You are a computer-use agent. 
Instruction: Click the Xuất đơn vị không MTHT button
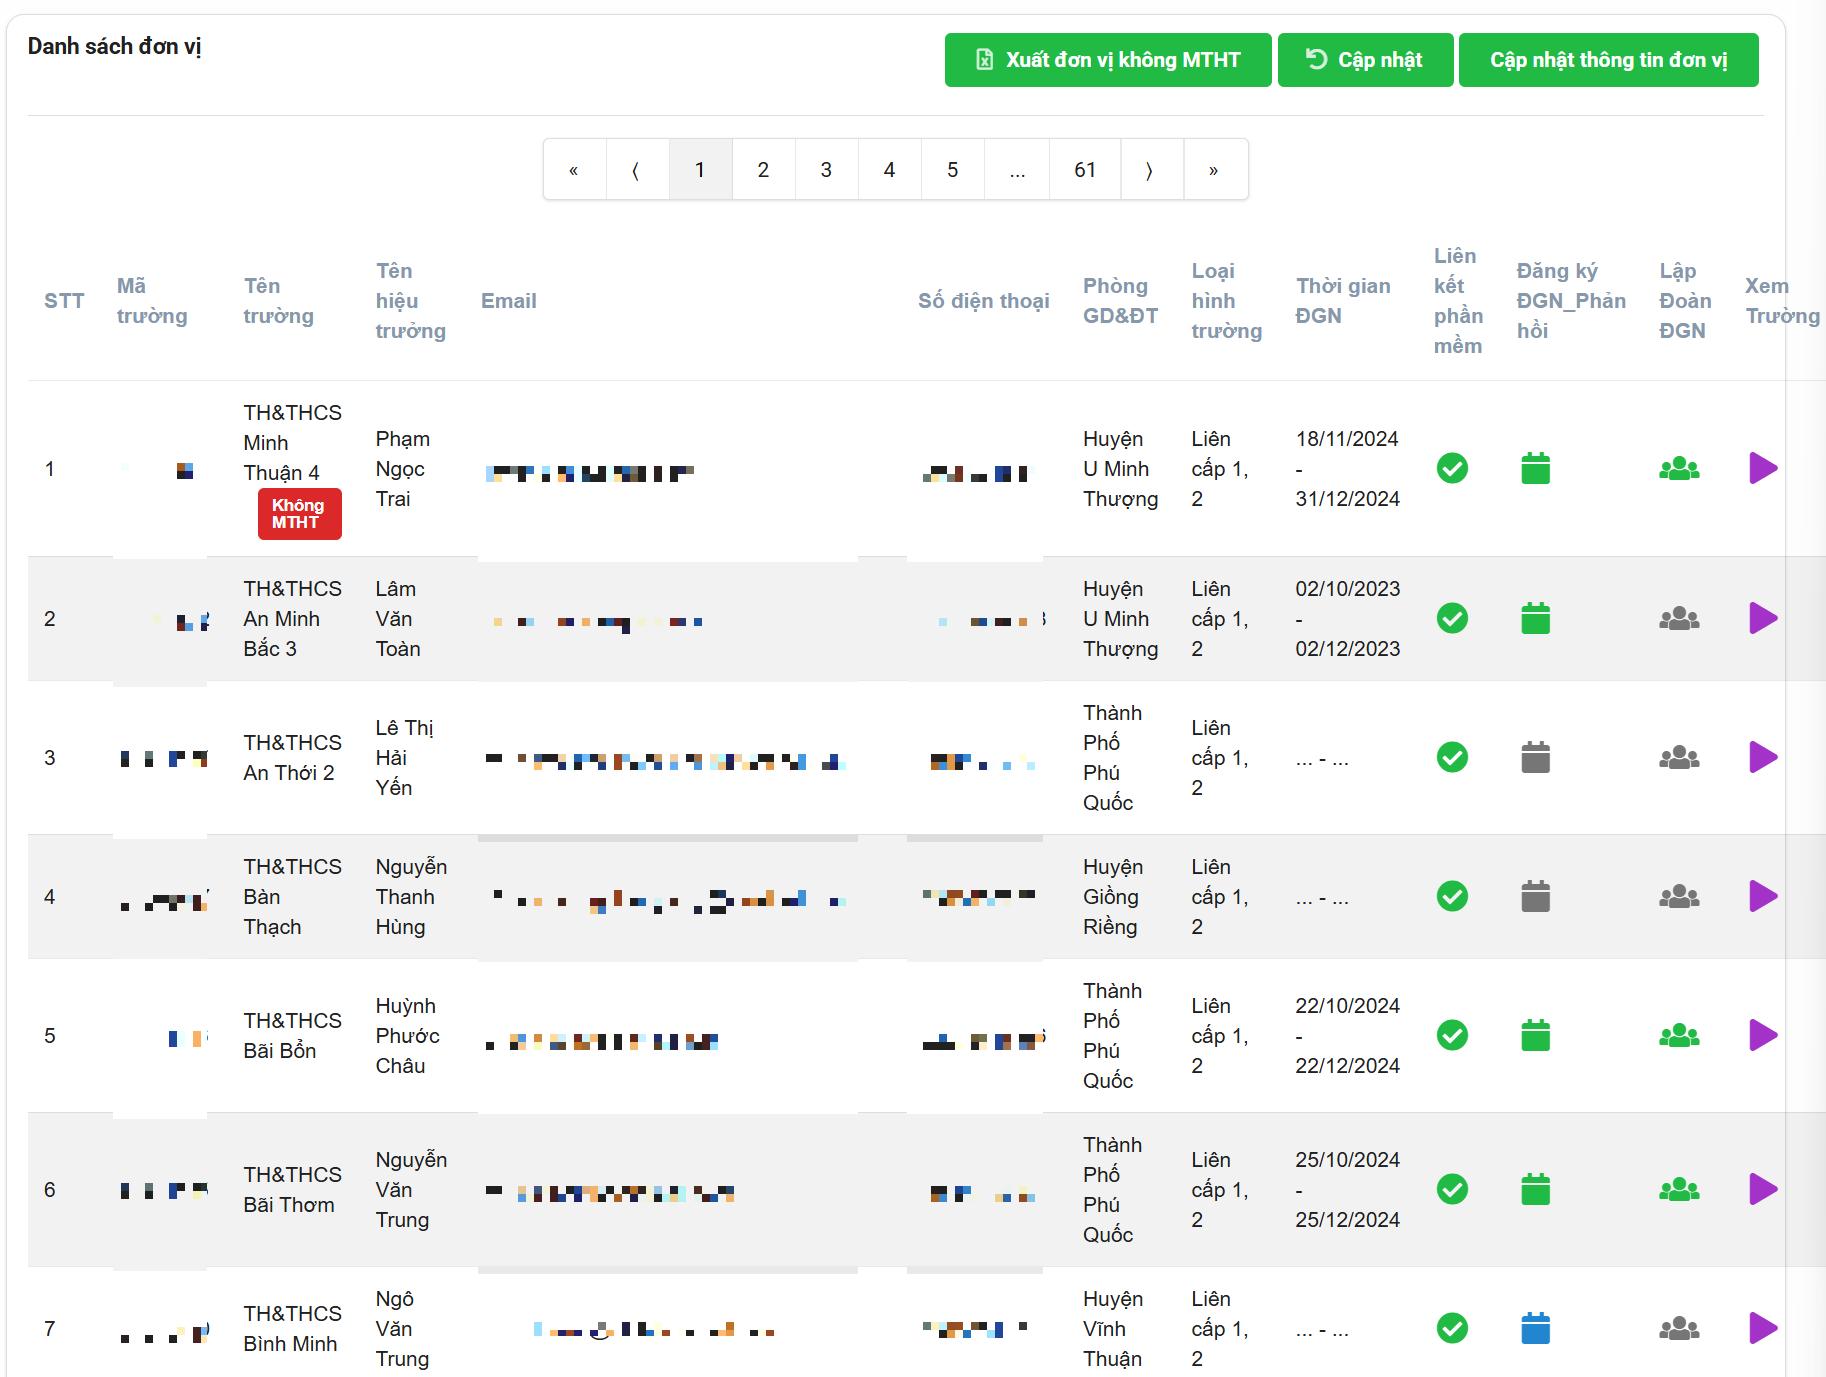click(1107, 60)
